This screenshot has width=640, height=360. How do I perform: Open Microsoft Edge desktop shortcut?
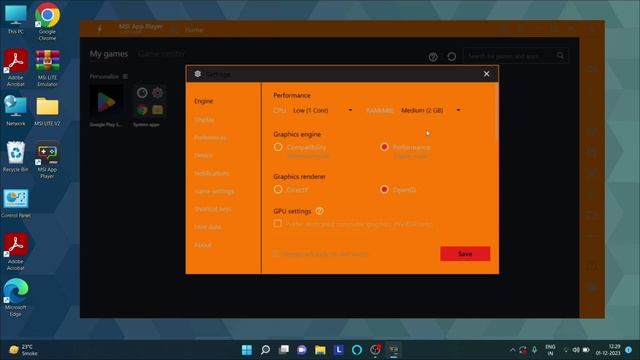[16, 298]
